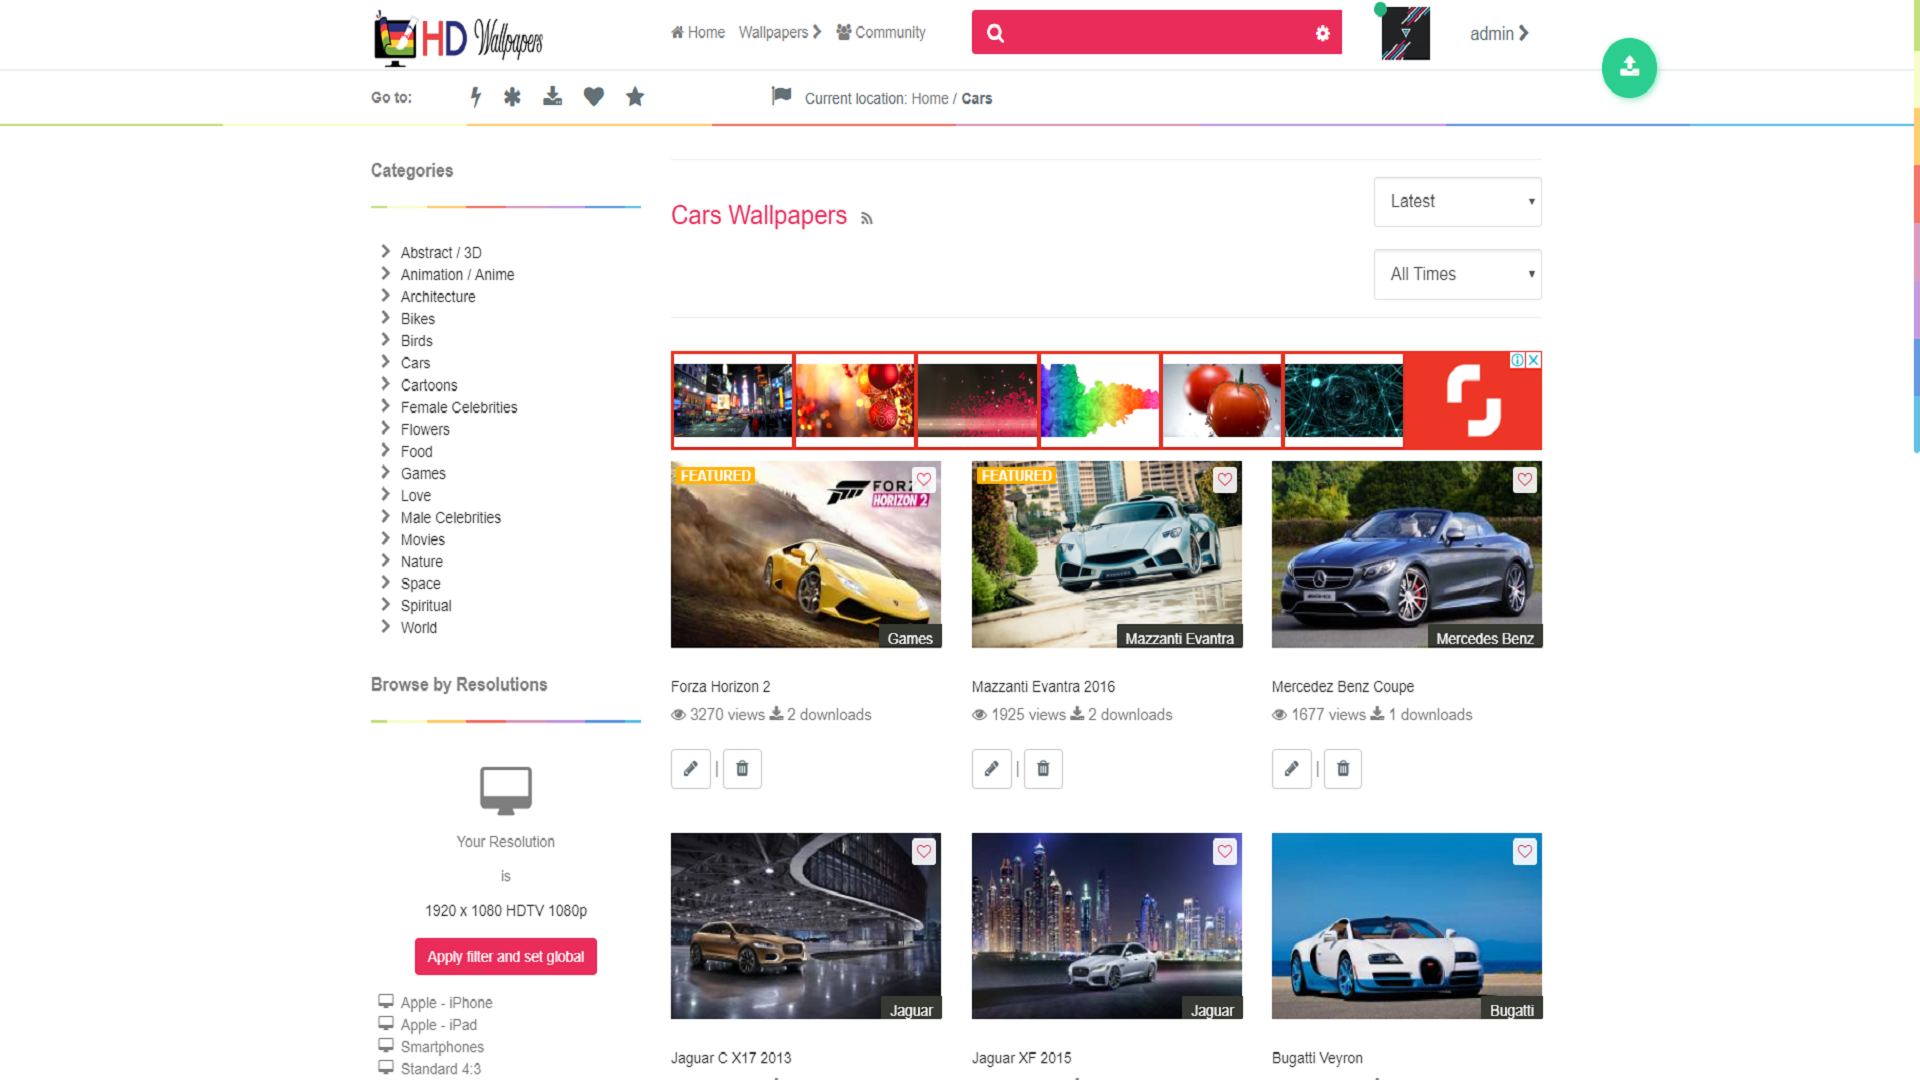The image size is (1920, 1080).
Task: Open the Architecture category
Action: pos(438,297)
